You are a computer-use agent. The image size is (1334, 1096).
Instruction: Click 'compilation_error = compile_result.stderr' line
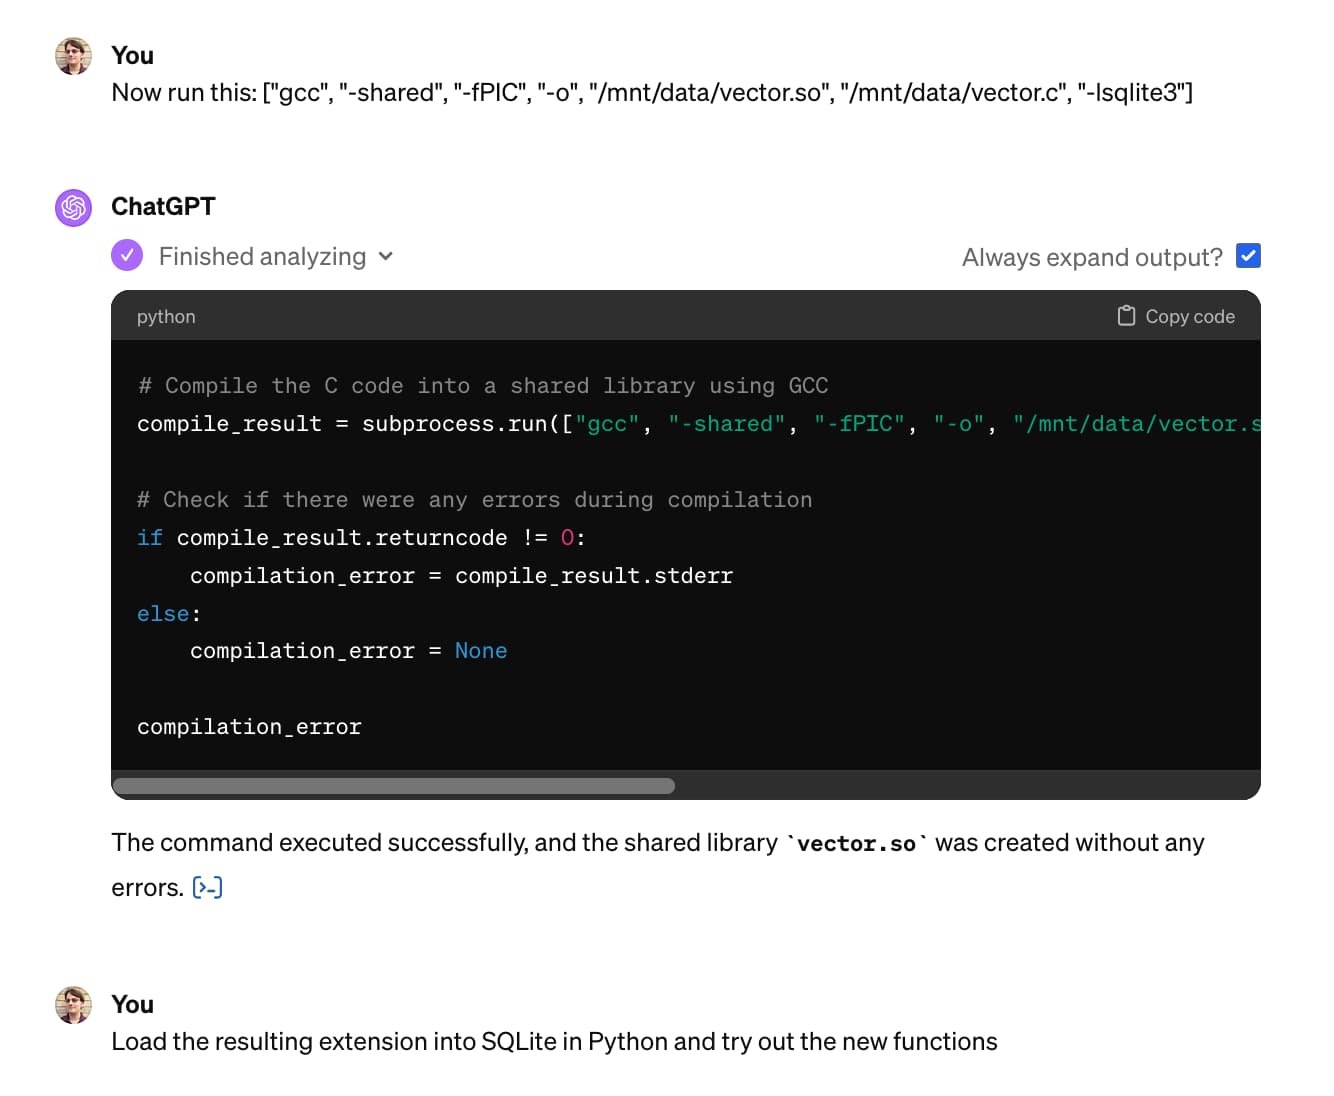coord(461,576)
